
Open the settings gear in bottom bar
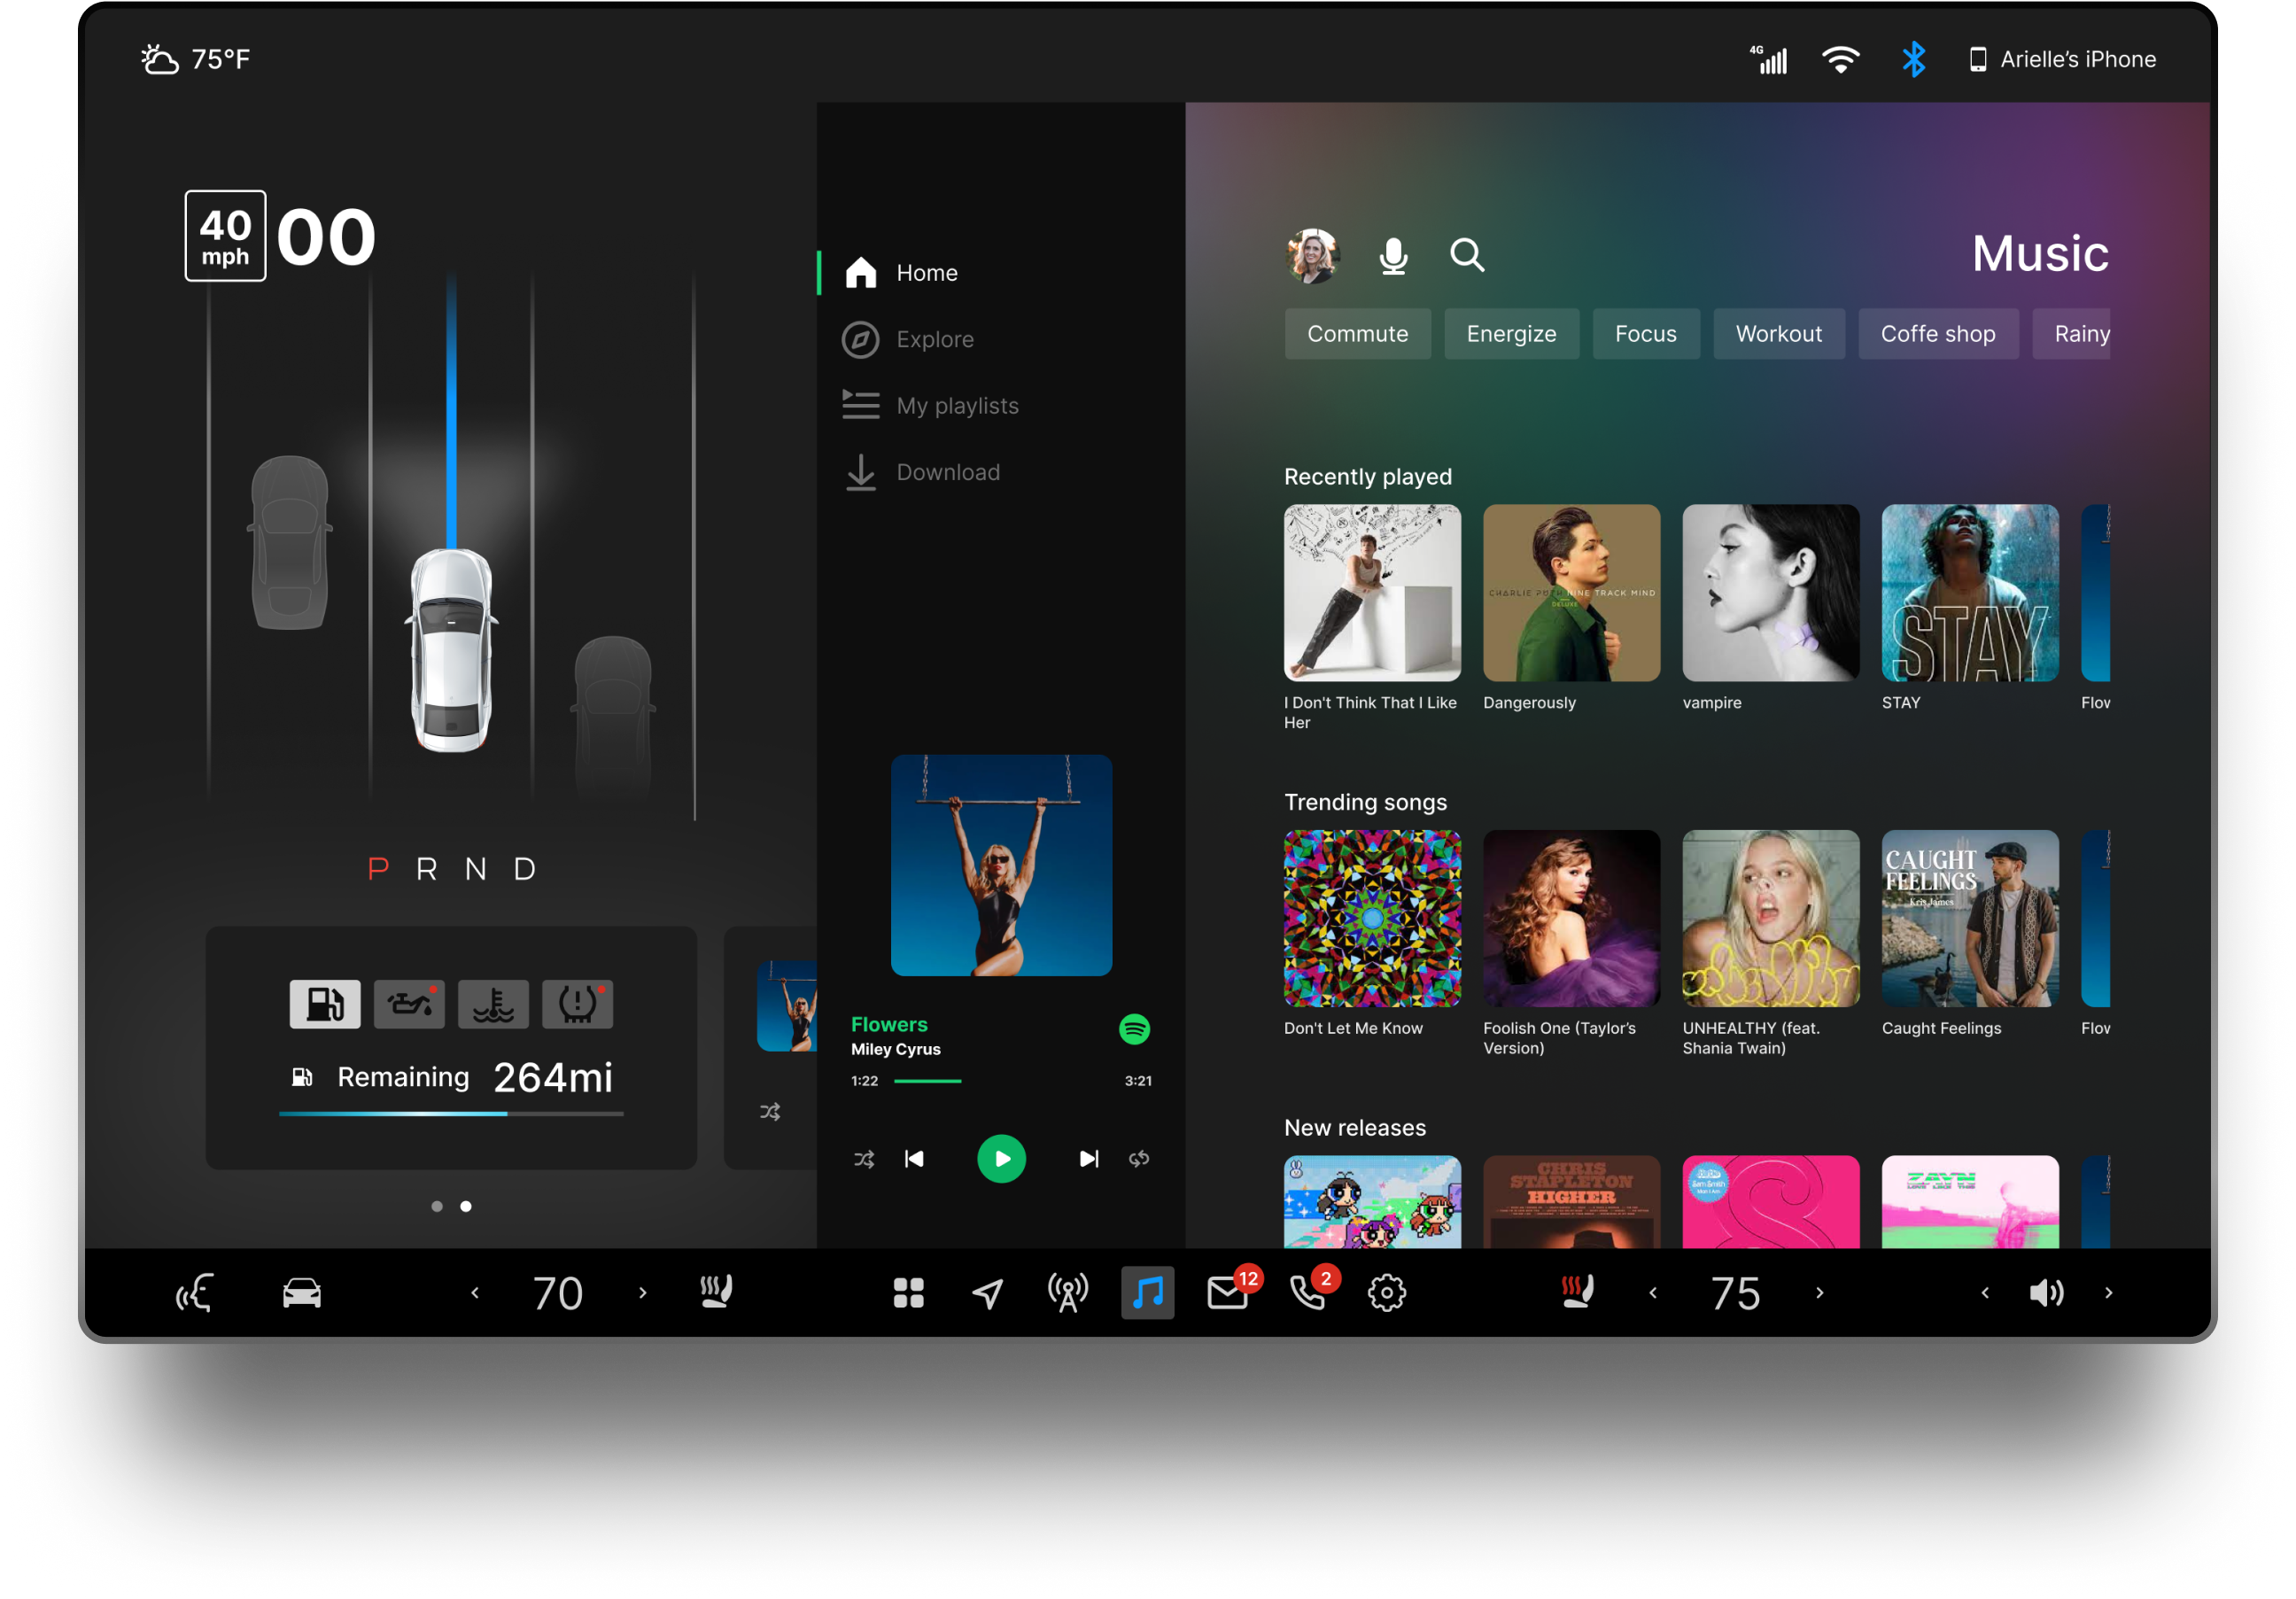click(1386, 1293)
